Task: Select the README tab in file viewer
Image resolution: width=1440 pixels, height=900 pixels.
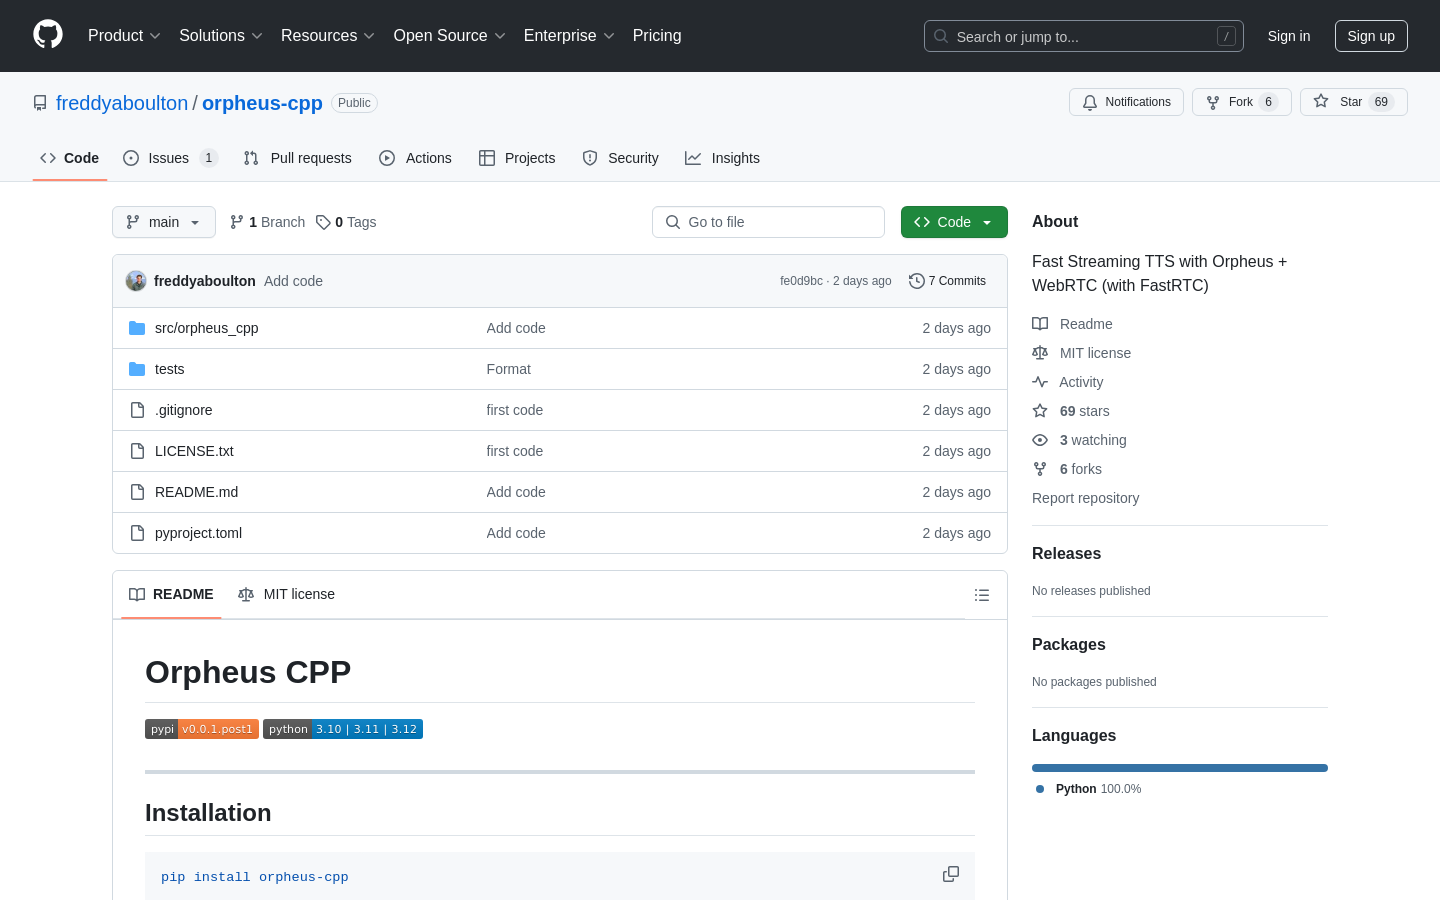Action: click(171, 594)
